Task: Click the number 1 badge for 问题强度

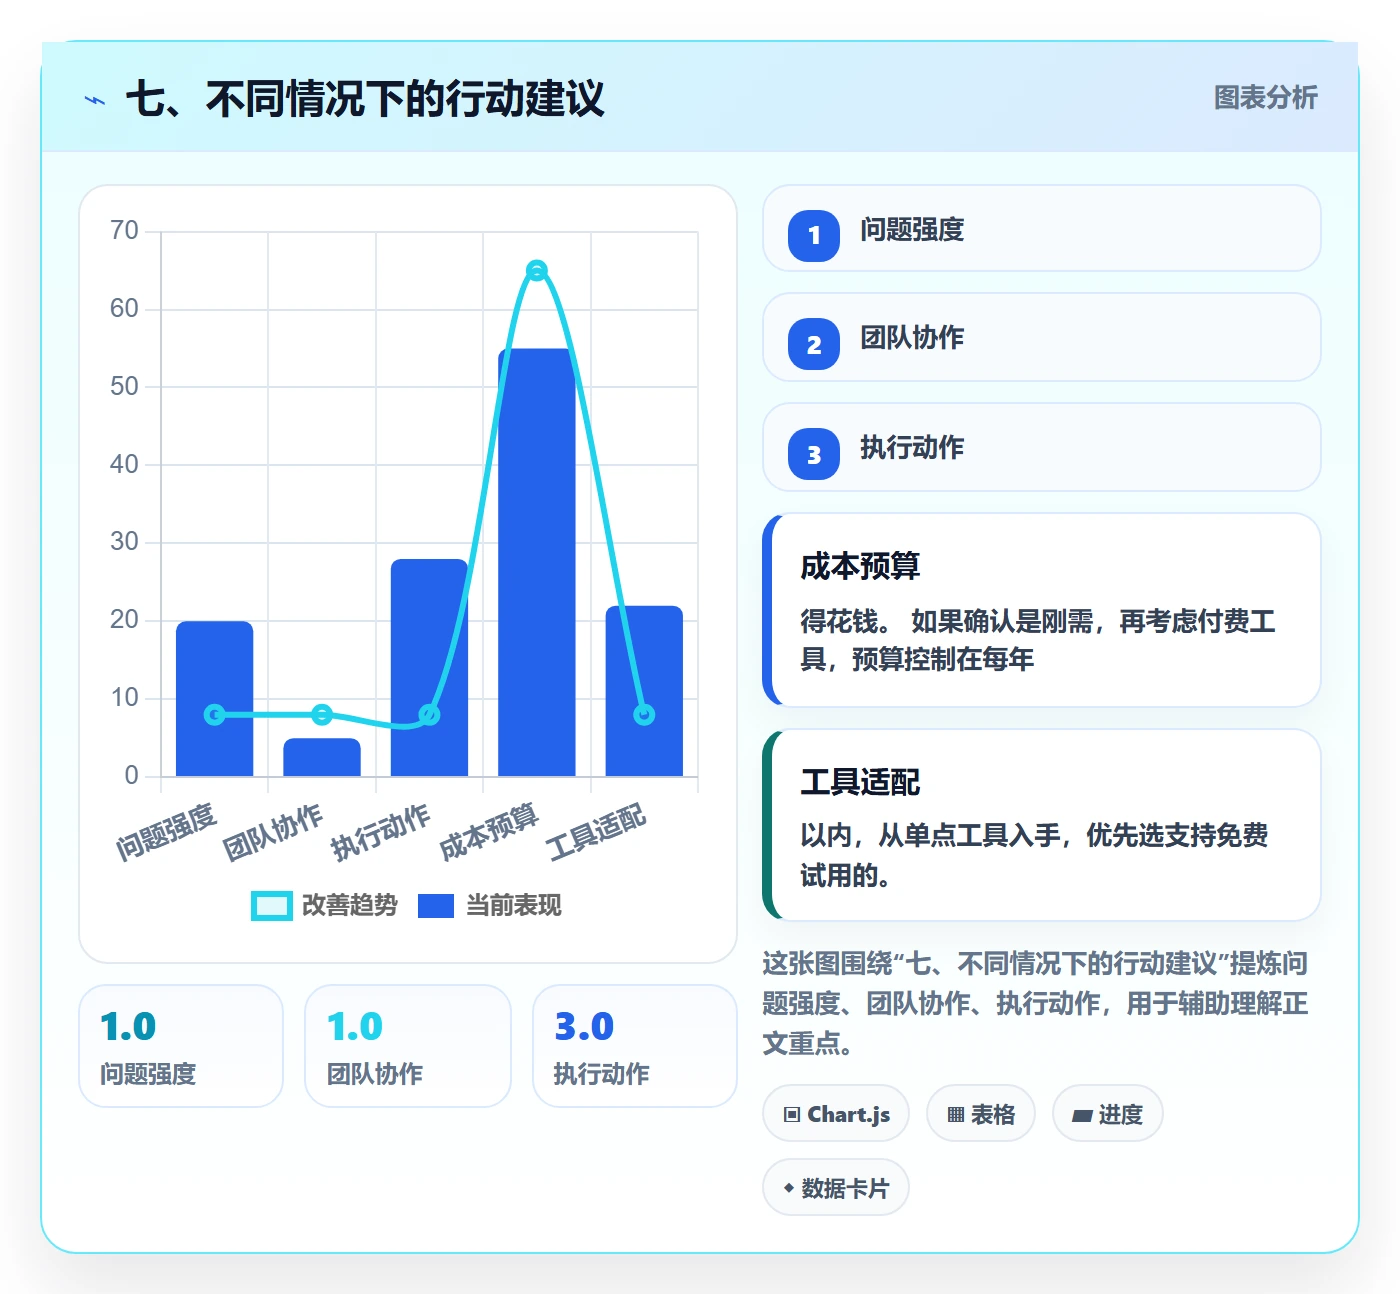Action: (x=814, y=235)
